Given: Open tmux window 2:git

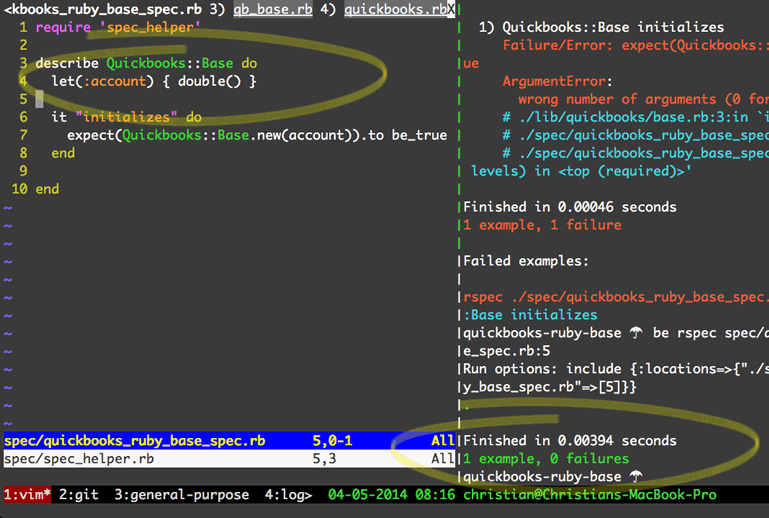Looking at the screenshot, I should coord(78,494).
